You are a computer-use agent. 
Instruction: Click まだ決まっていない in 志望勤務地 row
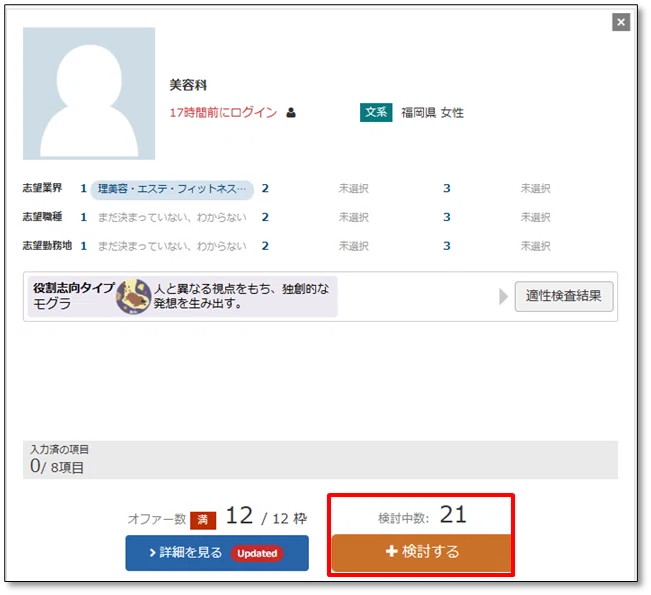pos(172,246)
